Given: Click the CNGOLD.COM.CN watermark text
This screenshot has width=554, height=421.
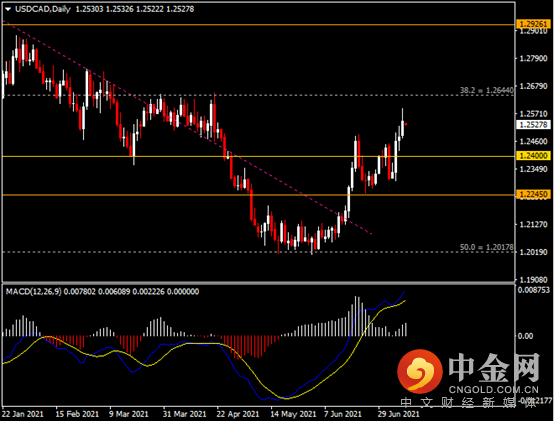Looking at the screenshot, I should [494, 390].
